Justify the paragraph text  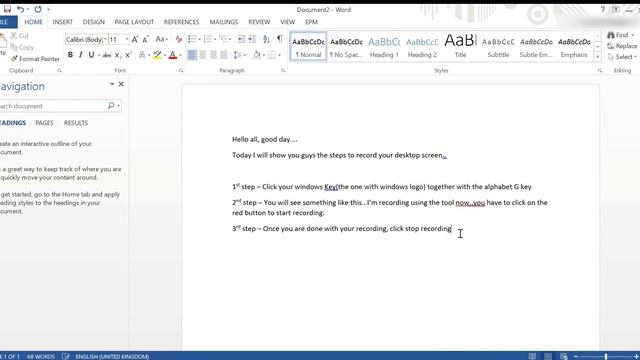(x=224, y=55)
